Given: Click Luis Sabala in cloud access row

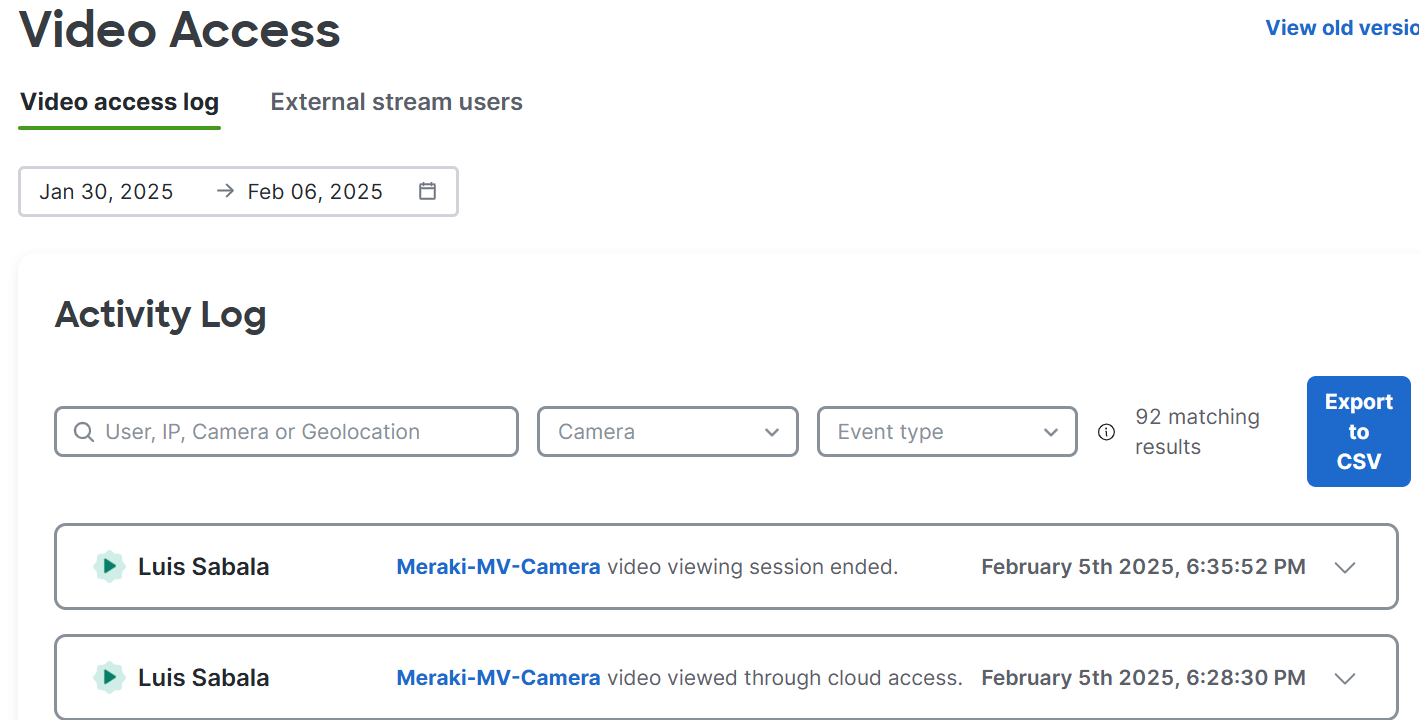Looking at the screenshot, I should tap(203, 677).
